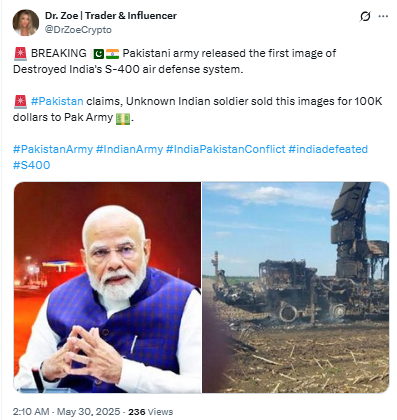Viewport: 397px width, 420px height.
Task: Open the #indiadefeated hashtag
Action: (328, 149)
